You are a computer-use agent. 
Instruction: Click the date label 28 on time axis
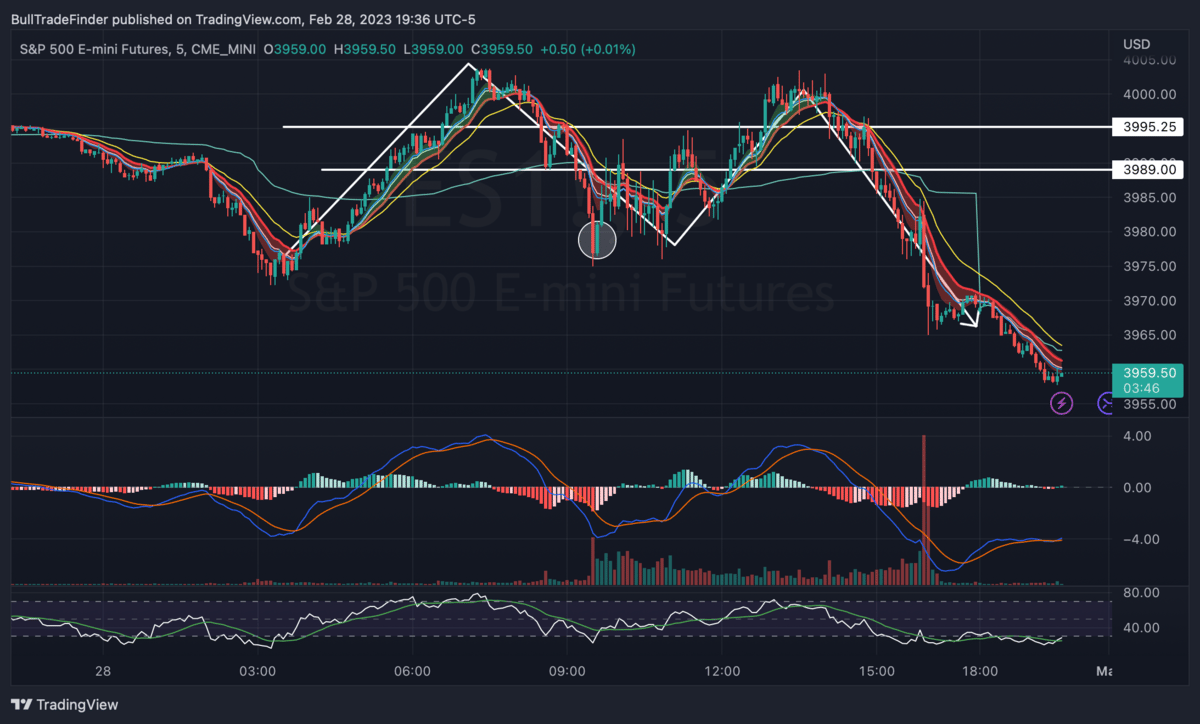click(x=103, y=671)
